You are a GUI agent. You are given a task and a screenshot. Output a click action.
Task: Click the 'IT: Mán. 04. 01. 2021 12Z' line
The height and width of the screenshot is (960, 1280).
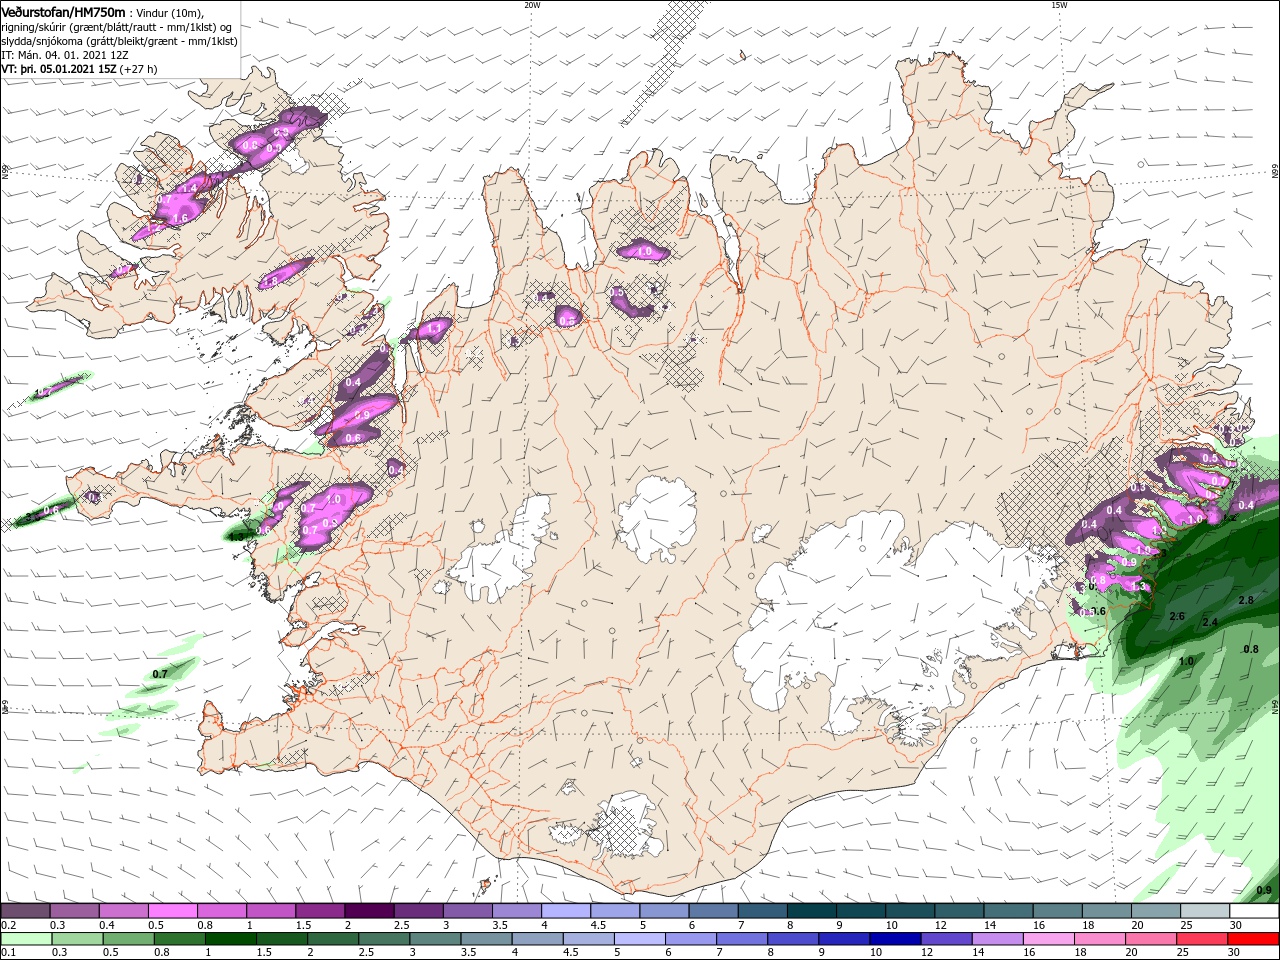coord(65,55)
